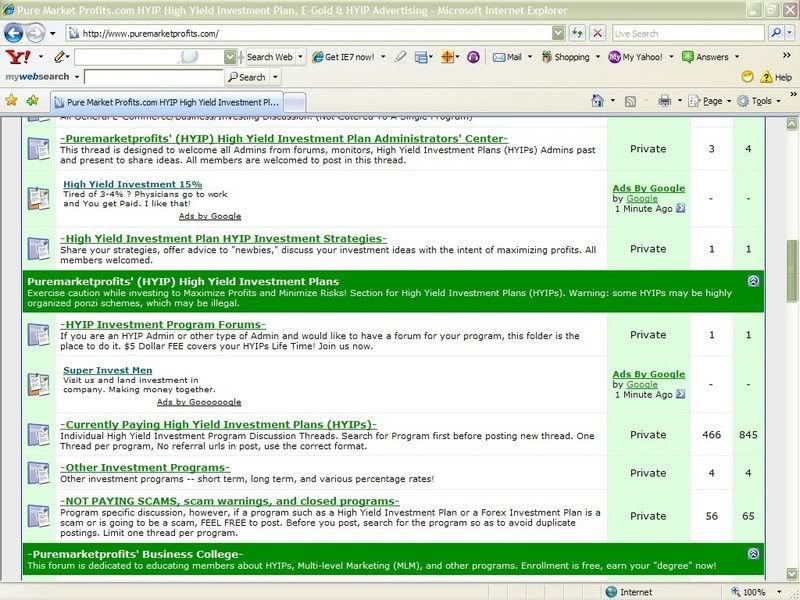
Task: Stop loading with the red X icon
Action: click(597, 34)
